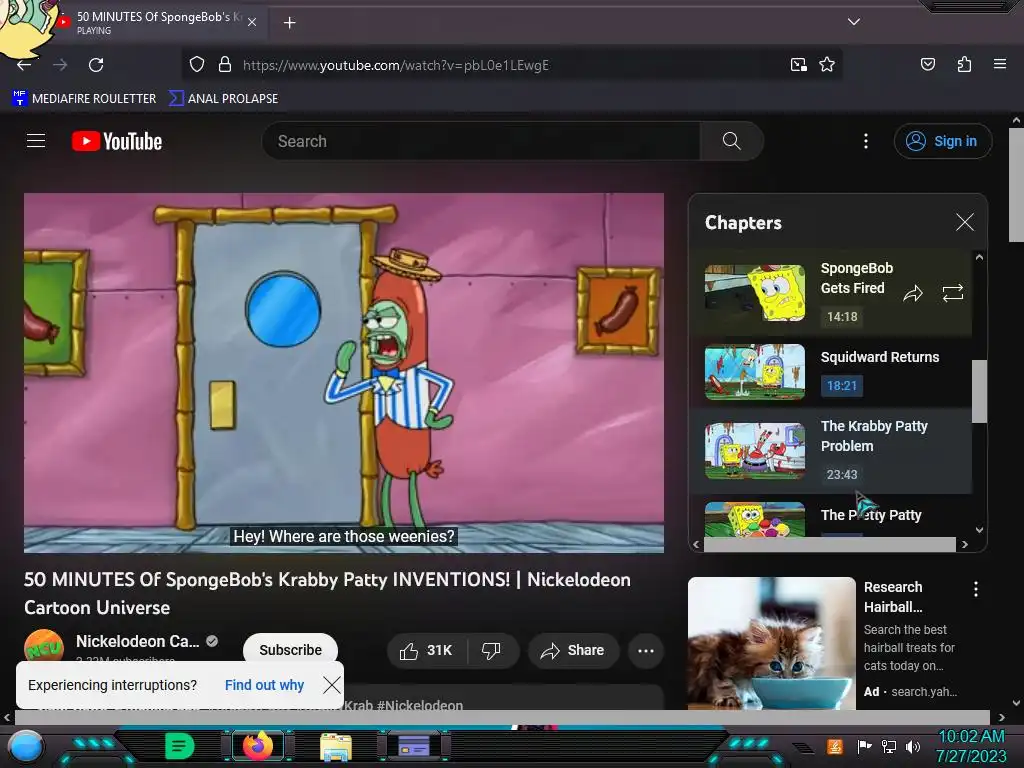This screenshot has height=768, width=1024.
Task: Go to the YouTube home logo
Action: tap(117, 141)
